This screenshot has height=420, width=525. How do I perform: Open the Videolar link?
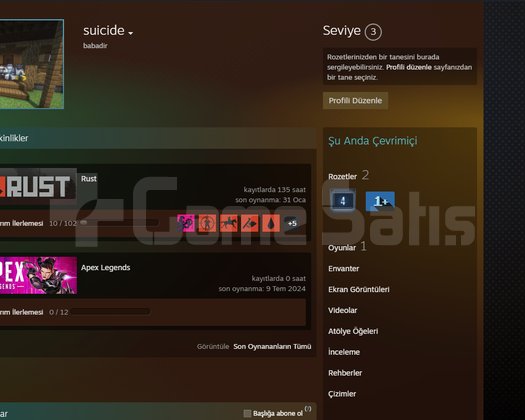[343, 310]
